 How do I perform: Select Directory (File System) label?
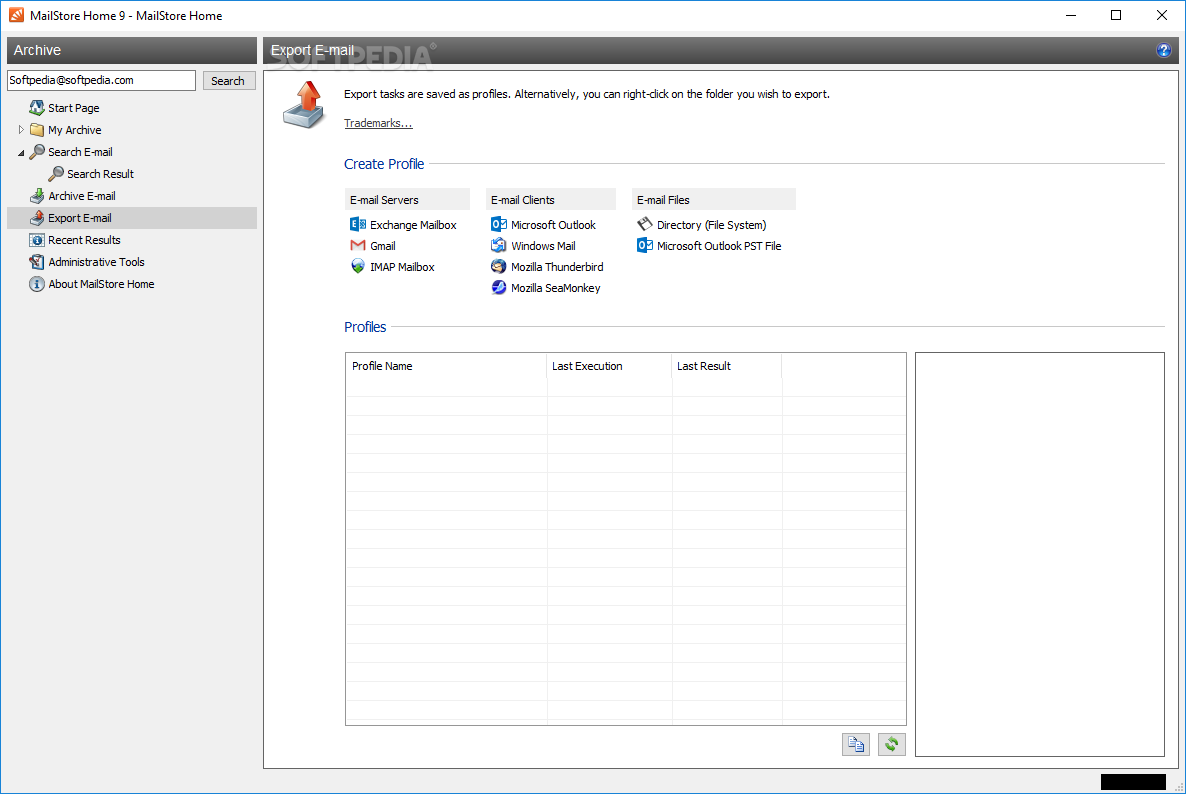(x=712, y=225)
